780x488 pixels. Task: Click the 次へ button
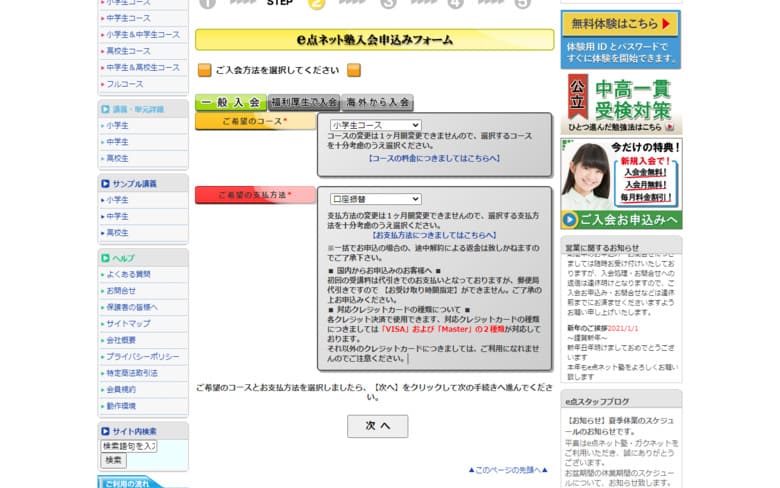pos(378,426)
